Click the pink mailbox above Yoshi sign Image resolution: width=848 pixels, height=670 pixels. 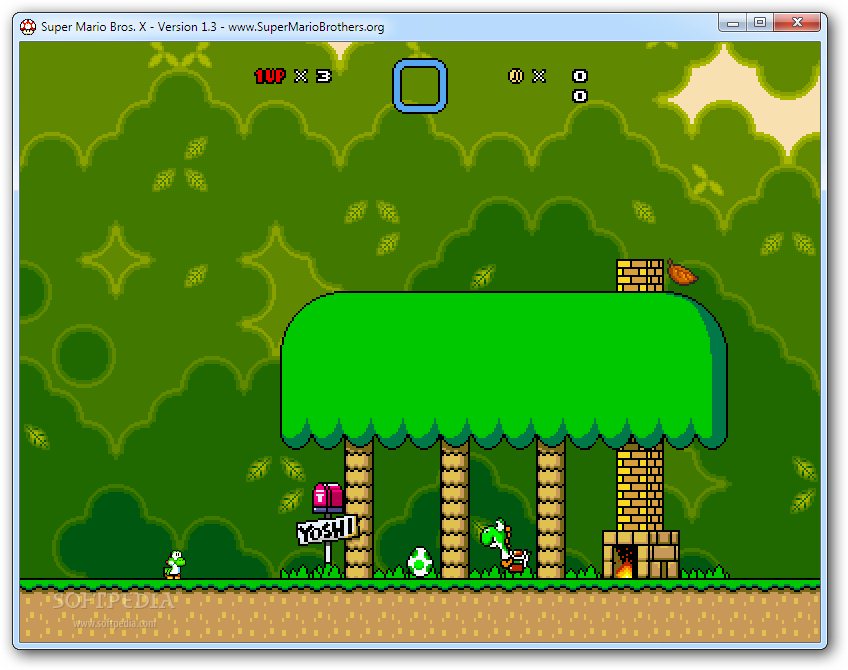click(x=328, y=498)
